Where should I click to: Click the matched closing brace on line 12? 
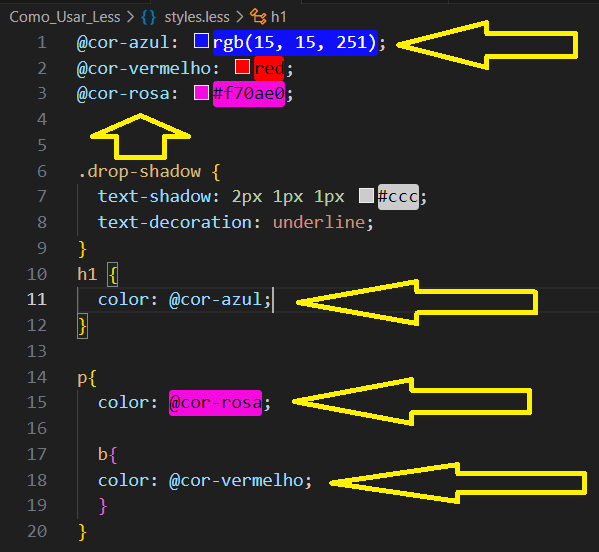(83, 326)
